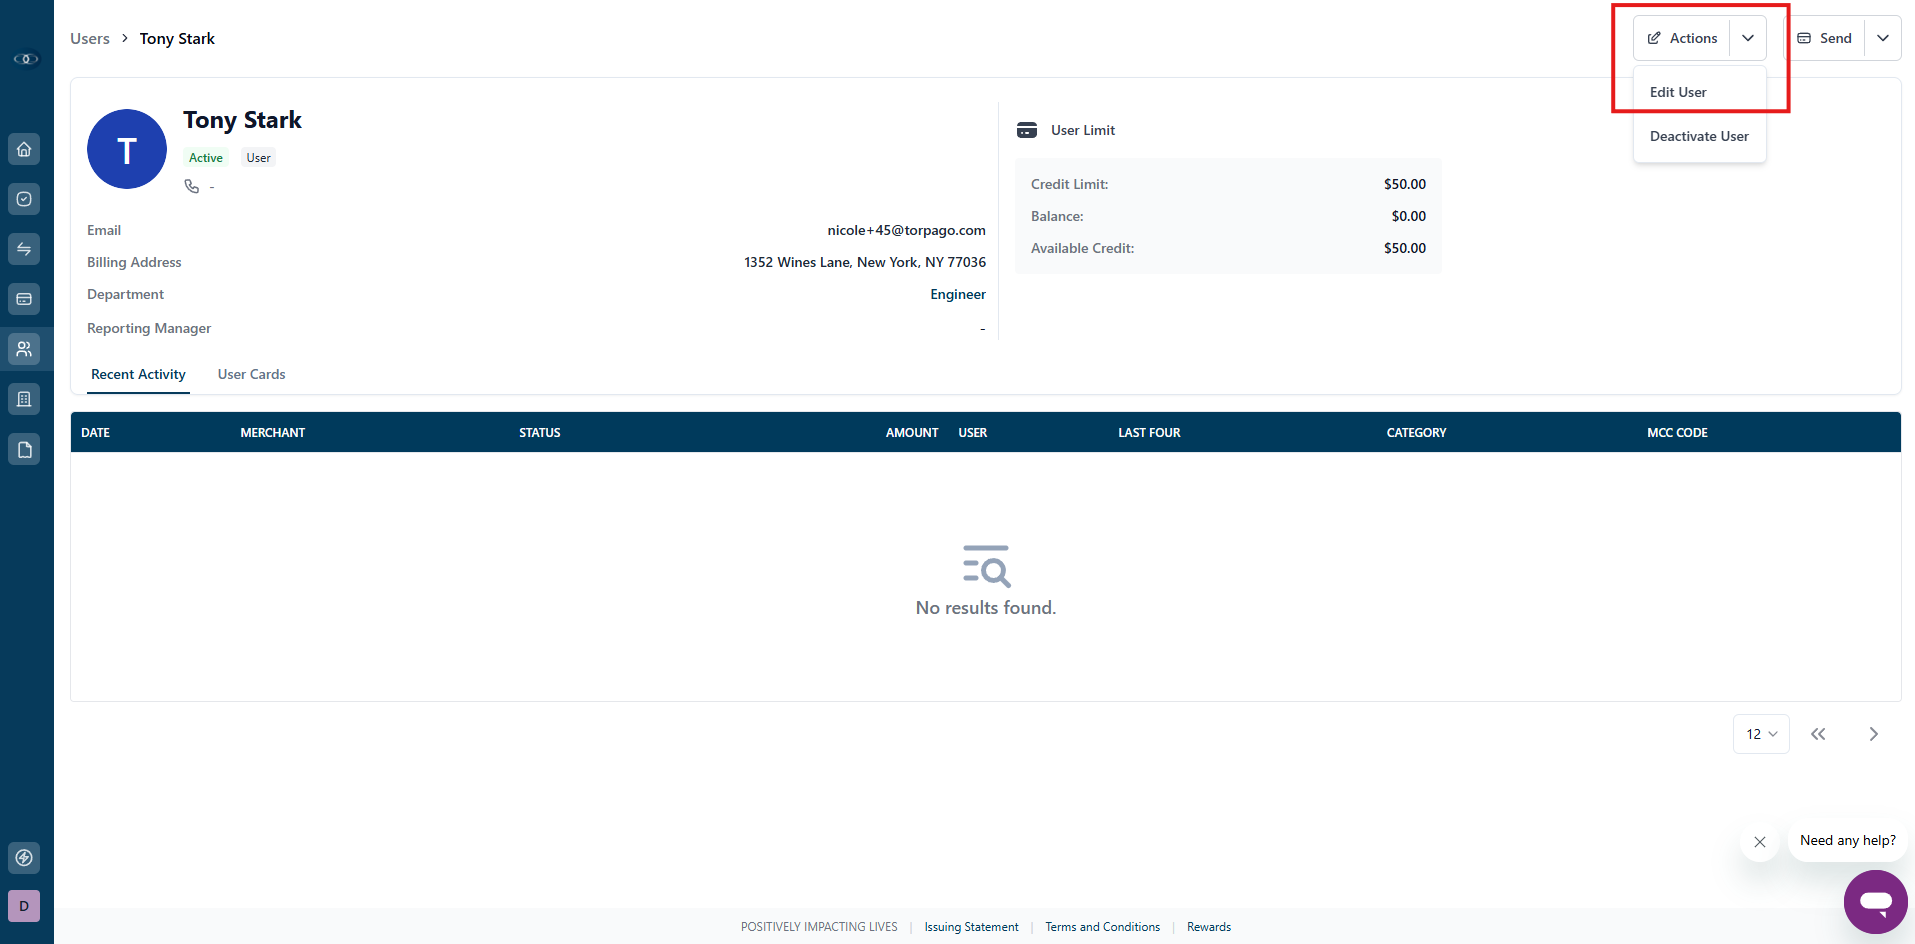Click the User role badge

tap(259, 158)
